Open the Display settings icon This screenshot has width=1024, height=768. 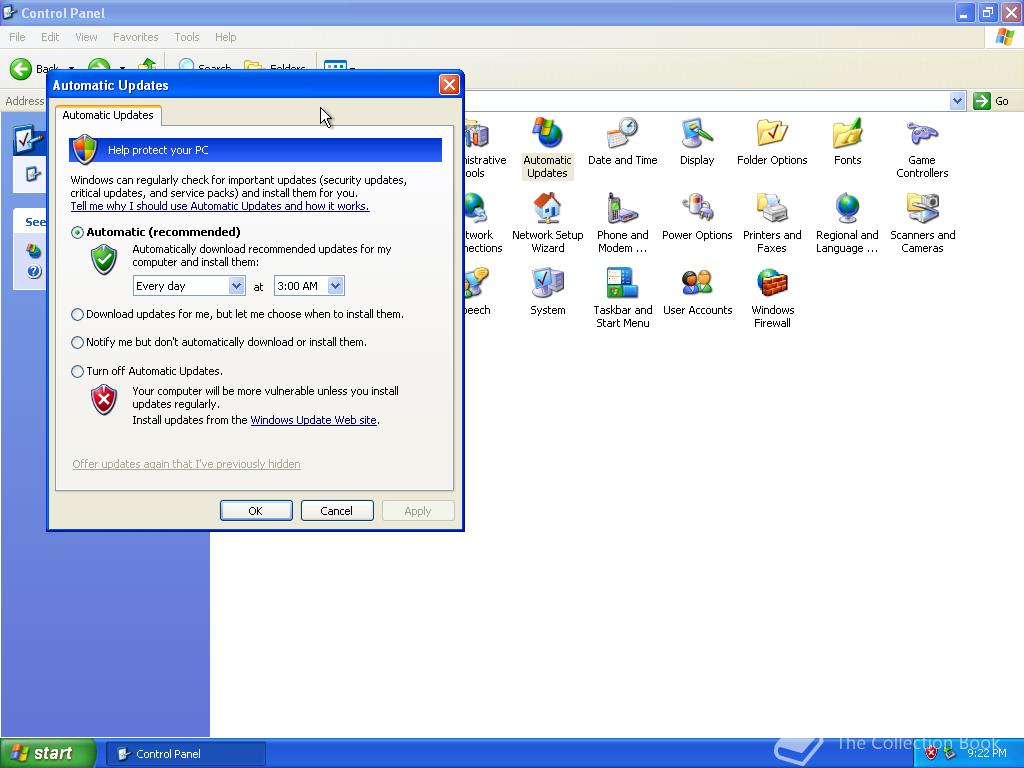(x=697, y=142)
